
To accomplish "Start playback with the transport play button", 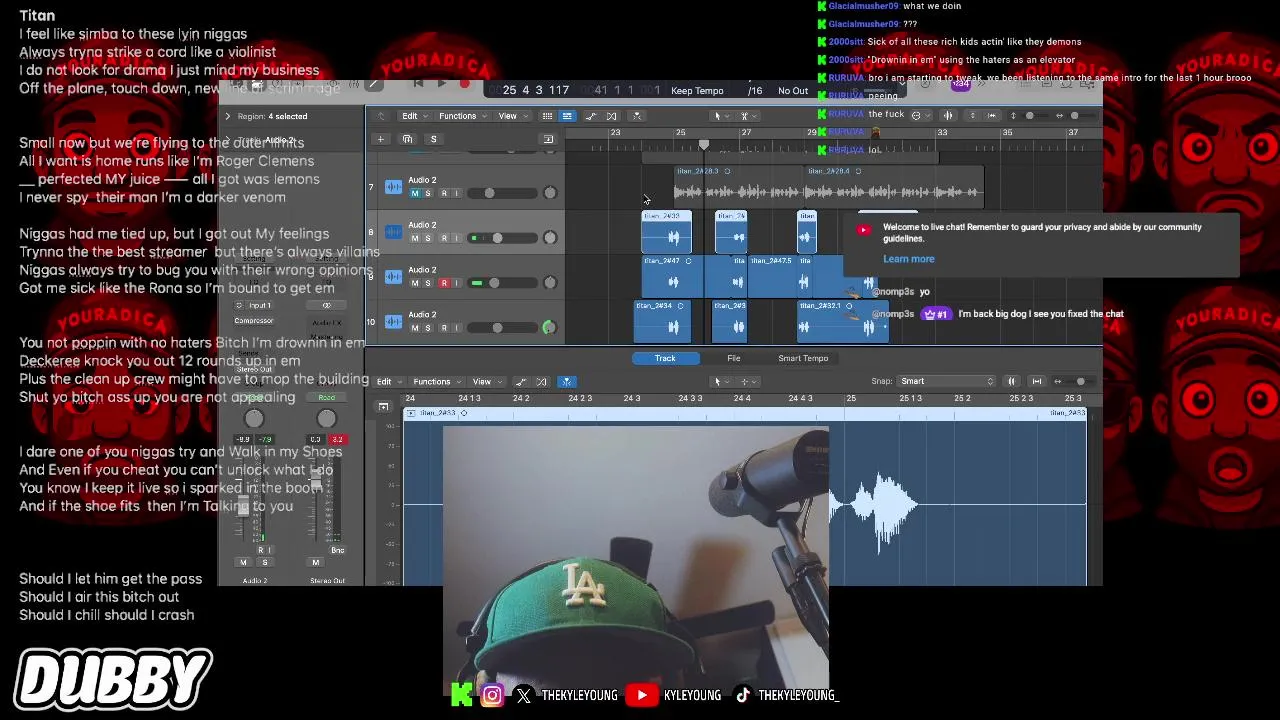I will (441, 84).
